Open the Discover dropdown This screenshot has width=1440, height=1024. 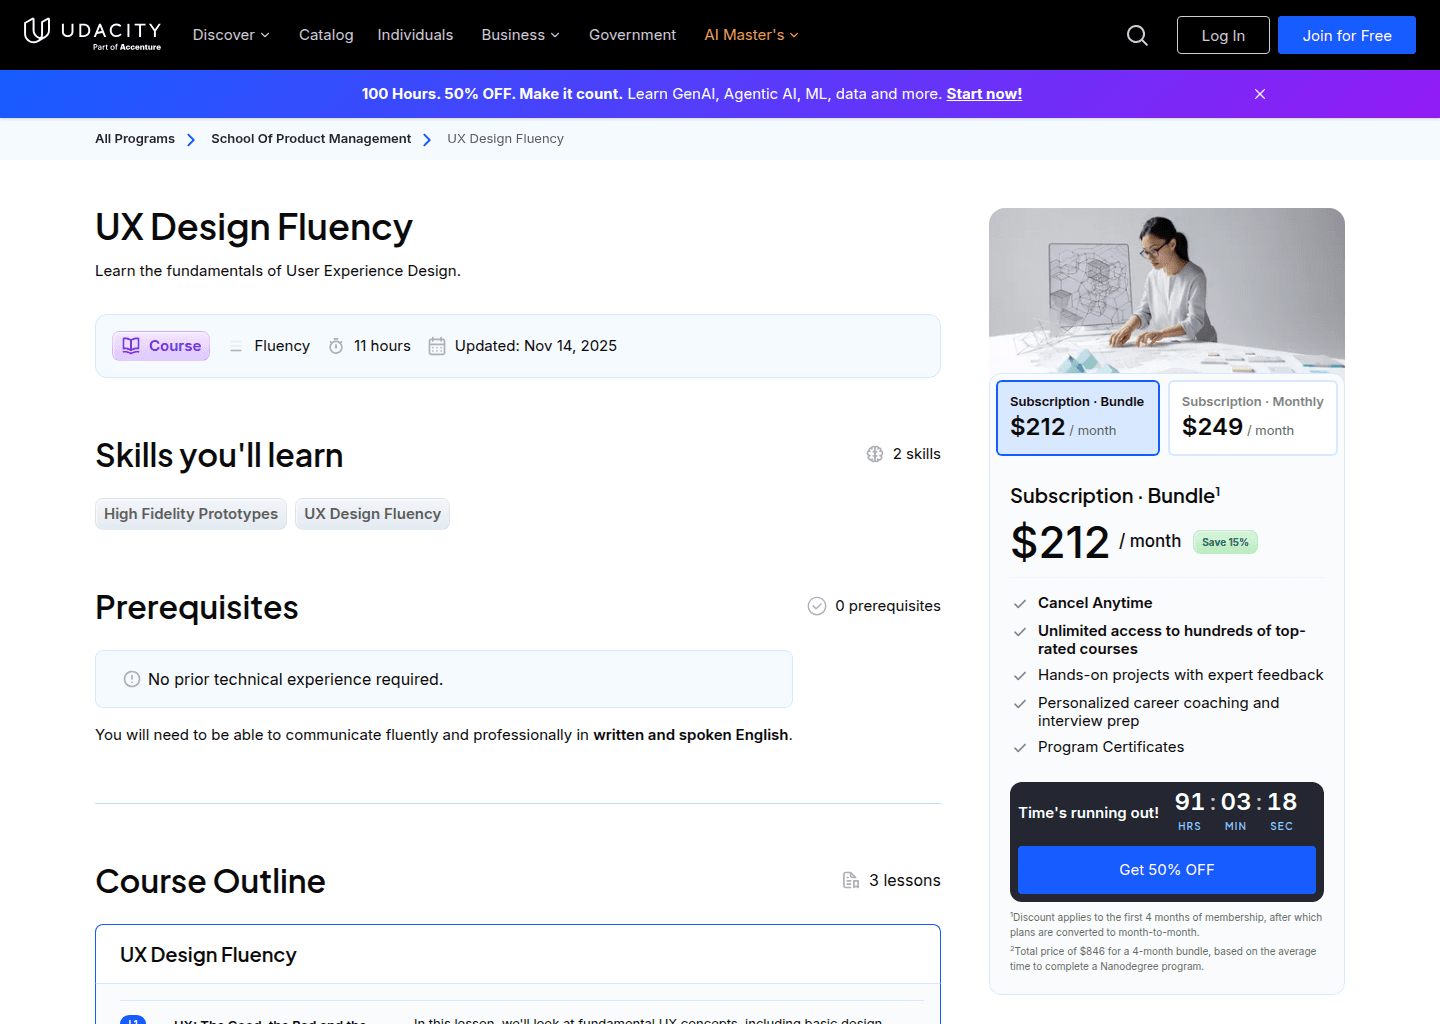(230, 34)
